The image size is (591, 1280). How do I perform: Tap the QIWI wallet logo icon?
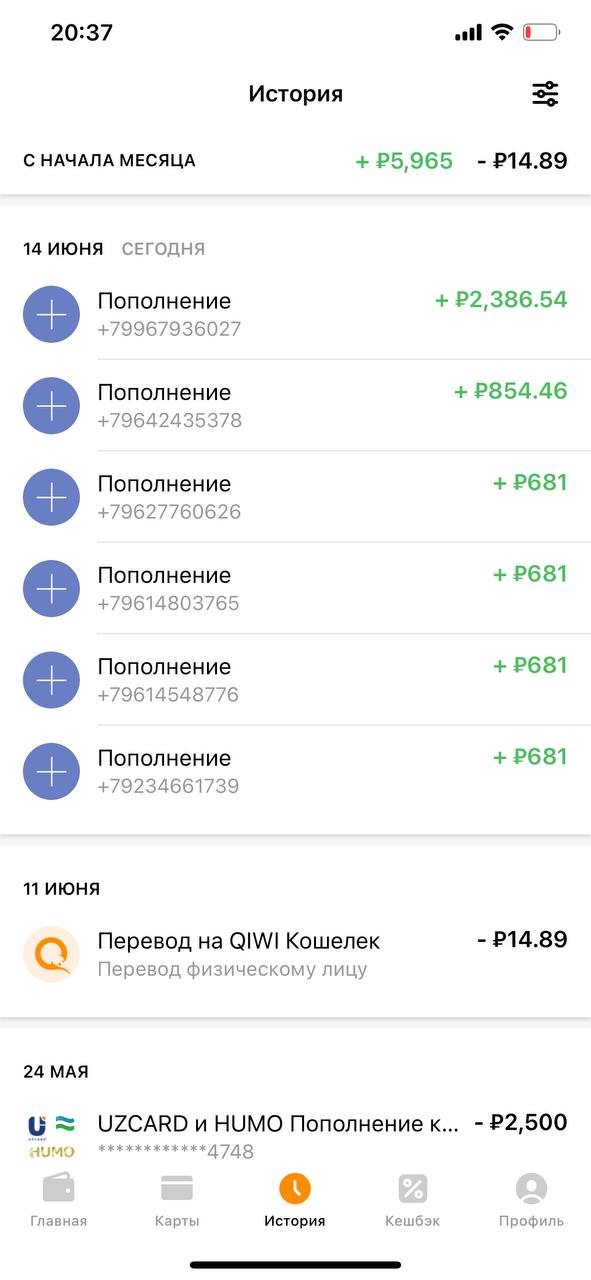(x=51, y=954)
